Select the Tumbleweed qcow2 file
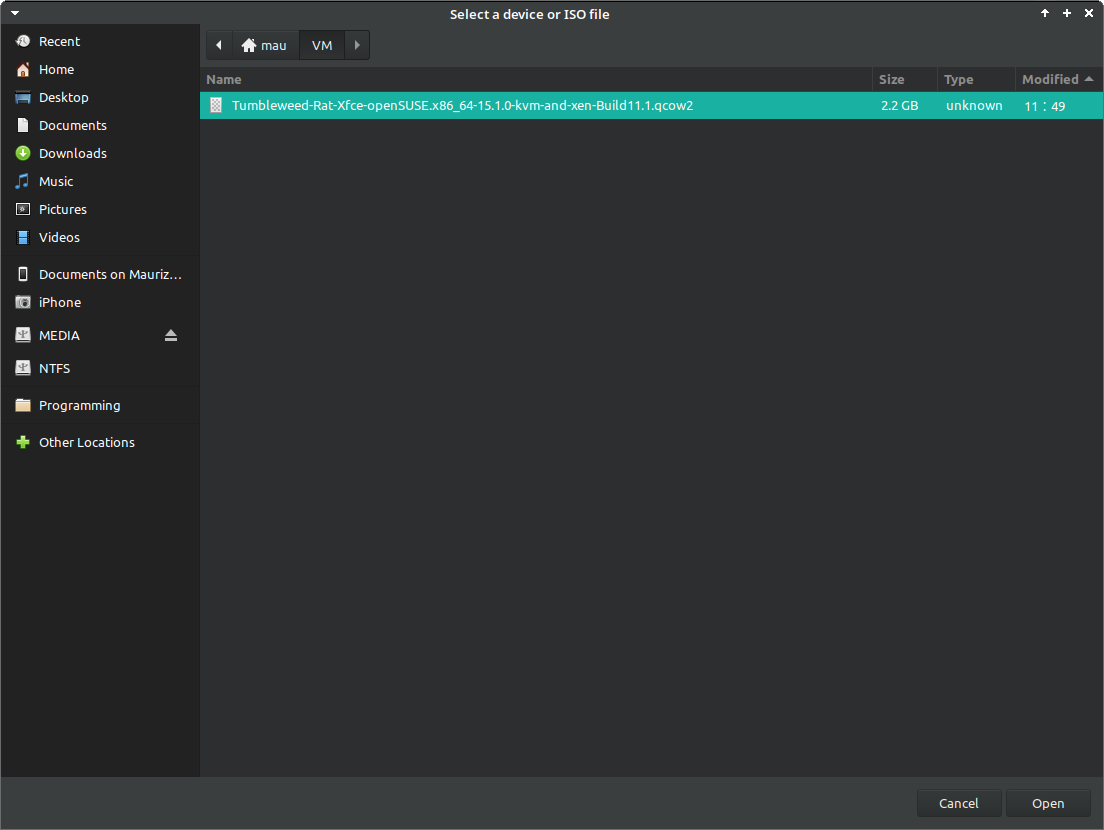The image size is (1104, 830). 462,105
